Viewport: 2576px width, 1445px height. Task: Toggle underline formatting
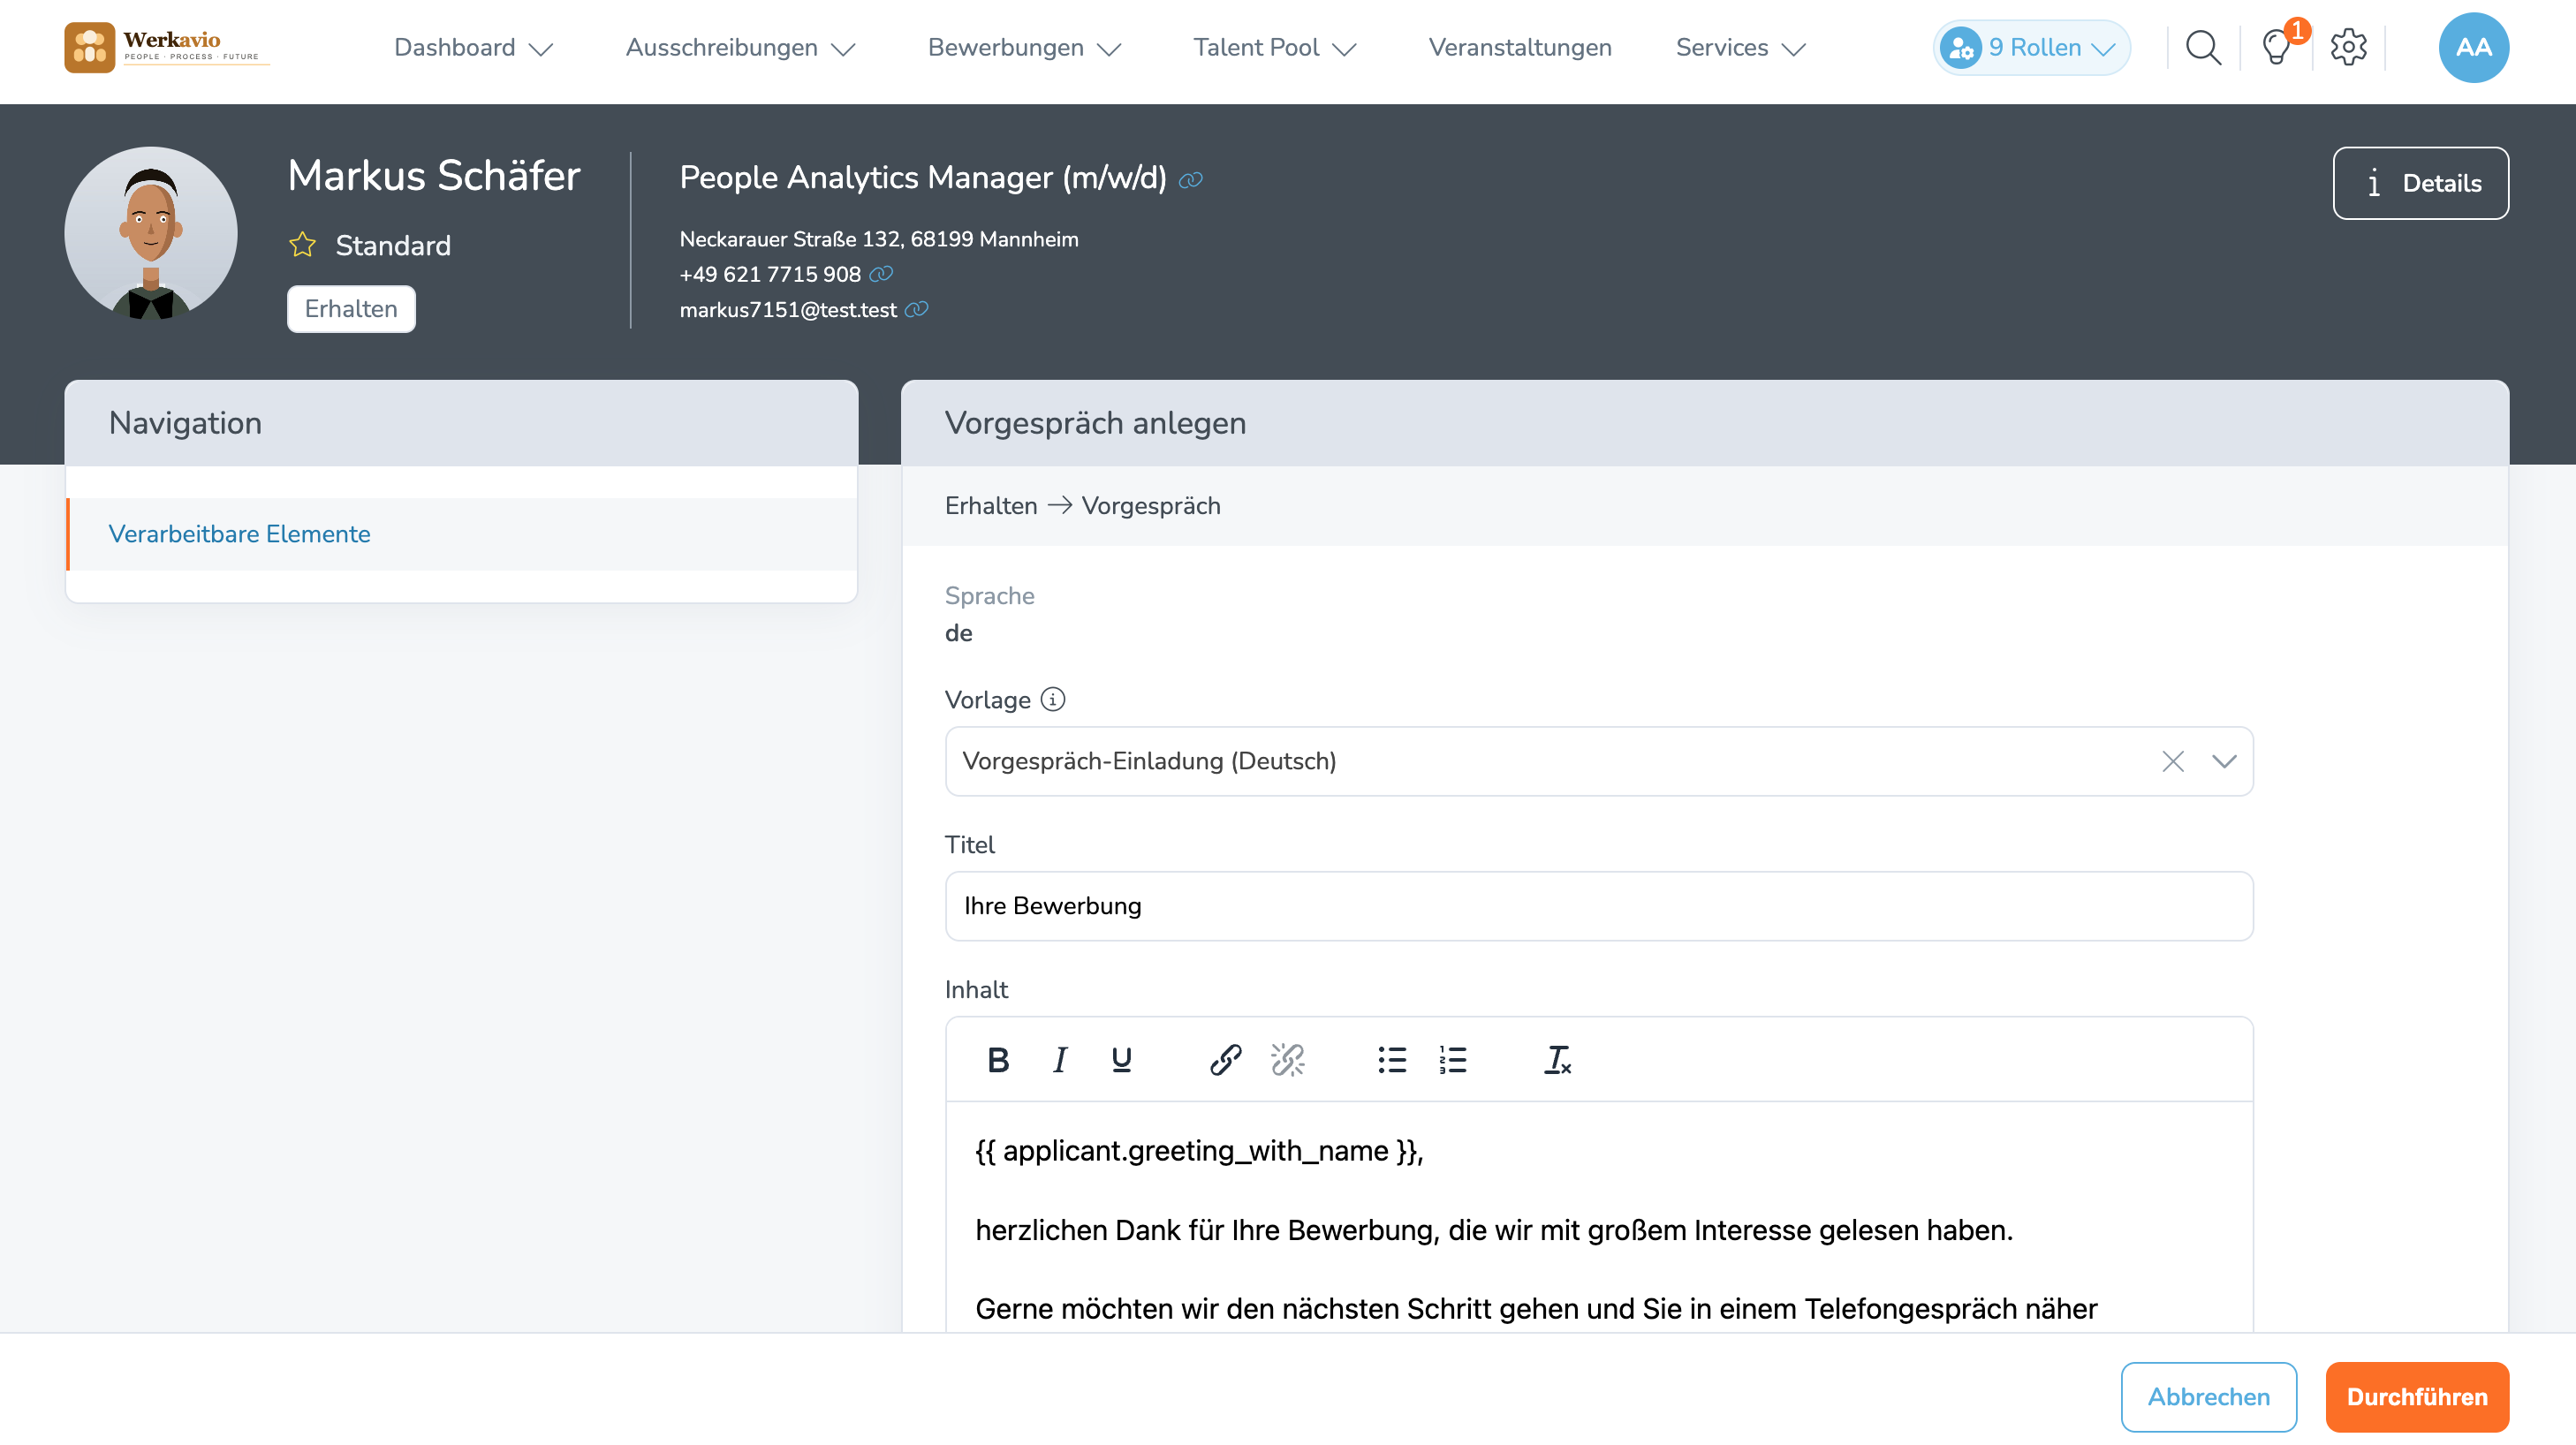point(1121,1059)
